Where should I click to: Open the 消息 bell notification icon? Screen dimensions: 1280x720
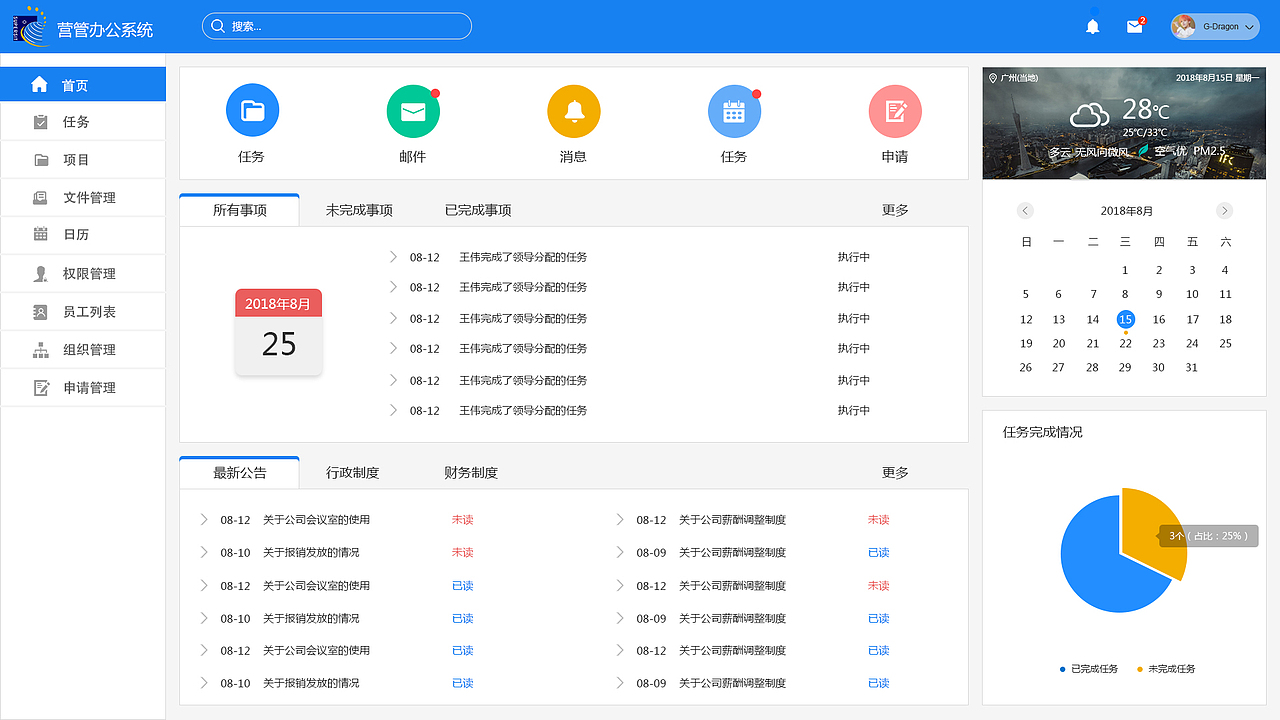pos(573,111)
